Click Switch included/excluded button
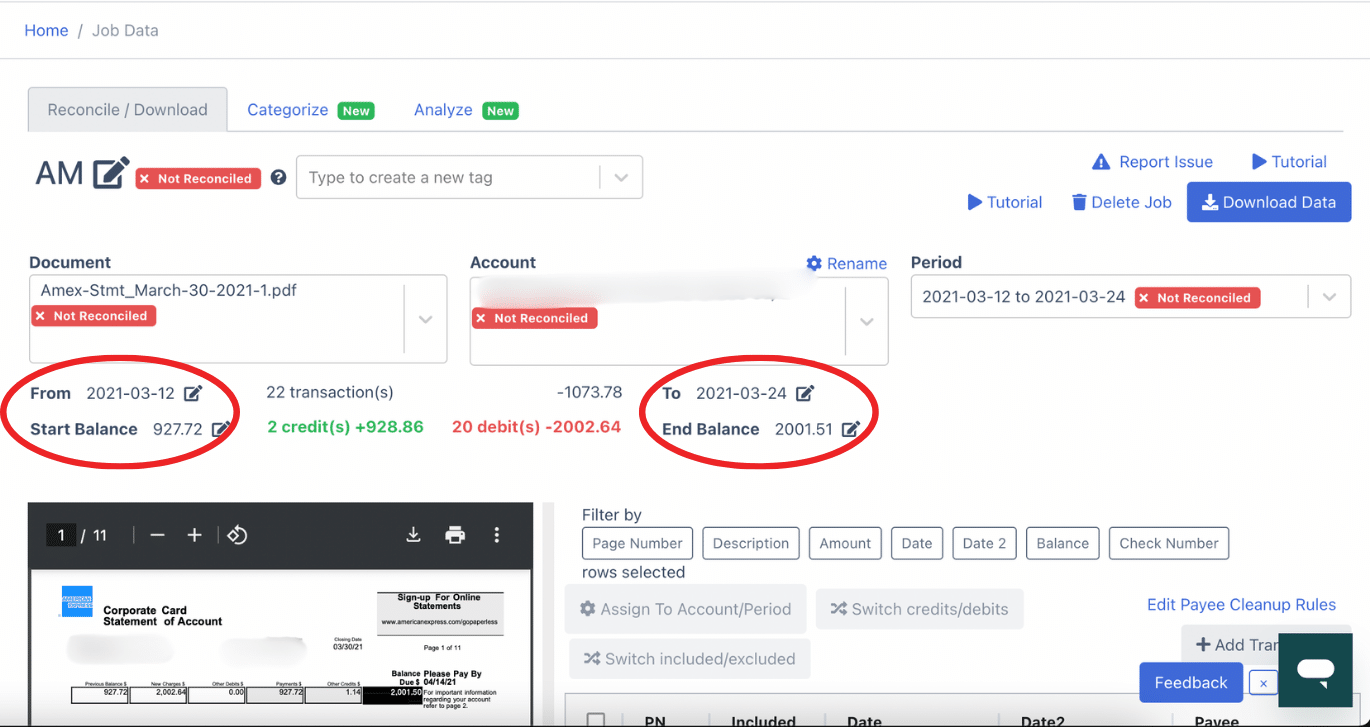The image size is (1370, 728). pyautogui.click(x=690, y=659)
